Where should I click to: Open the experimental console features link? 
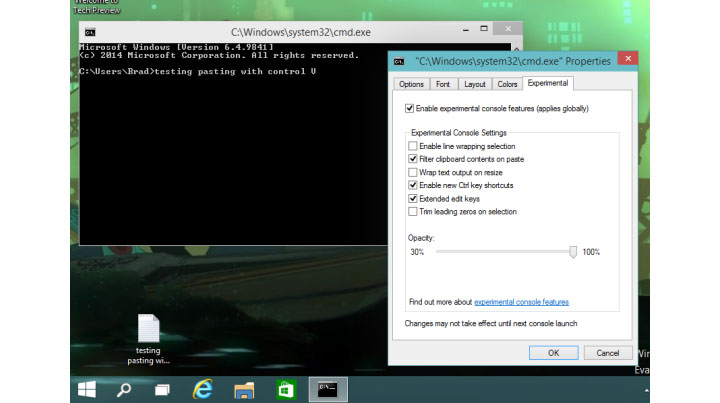point(521,301)
